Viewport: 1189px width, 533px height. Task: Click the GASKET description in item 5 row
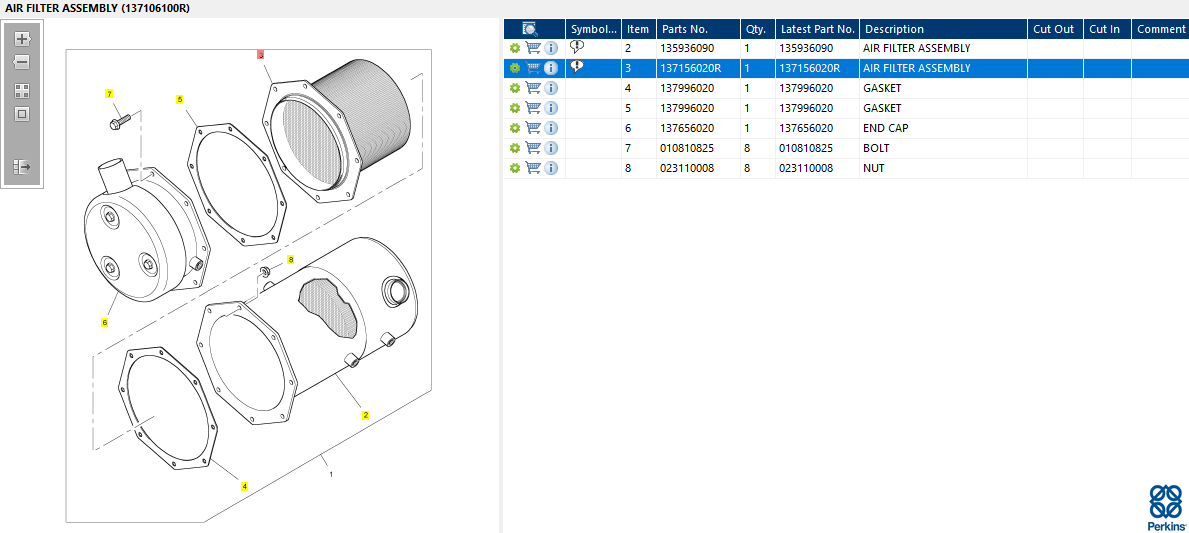943,108
